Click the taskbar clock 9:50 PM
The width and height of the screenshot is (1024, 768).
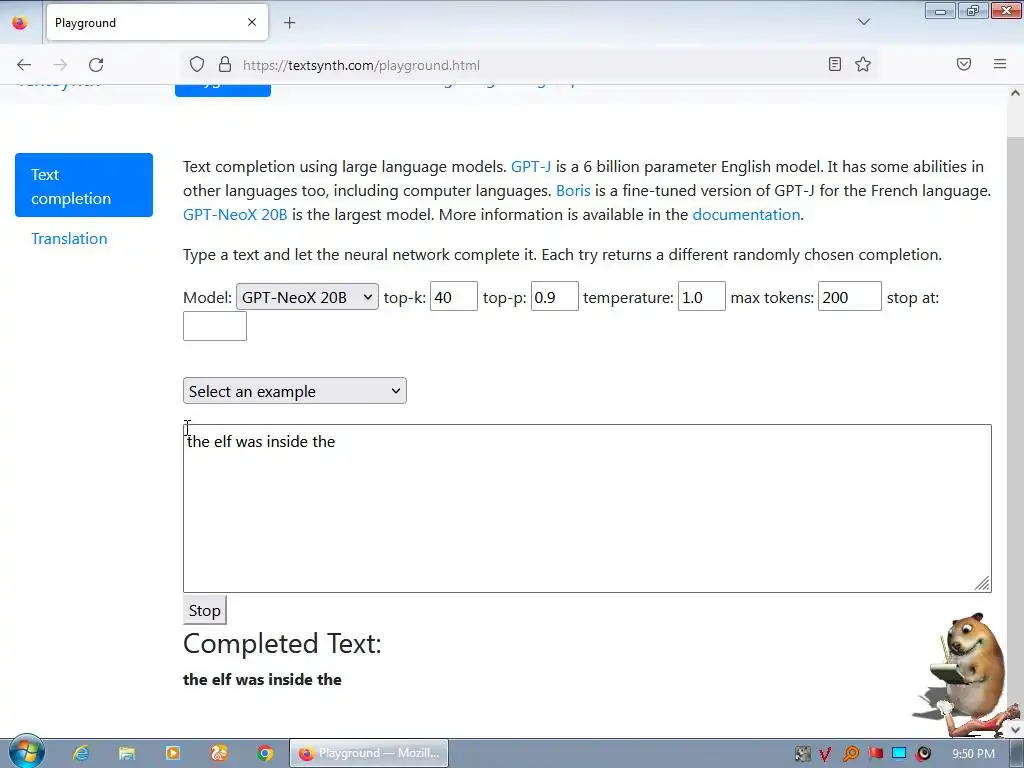pos(973,754)
